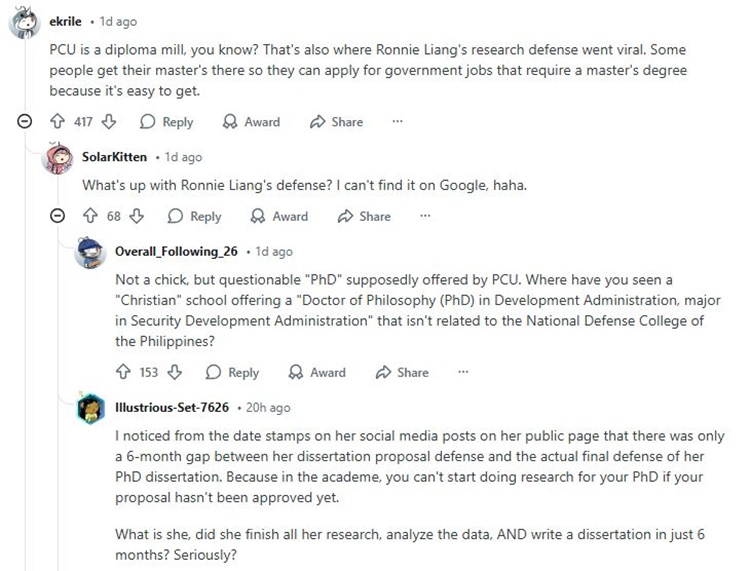Open more options on ekrile's comment
Image resolution: width=750 pixels, height=571 pixels.
click(x=397, y=122)
